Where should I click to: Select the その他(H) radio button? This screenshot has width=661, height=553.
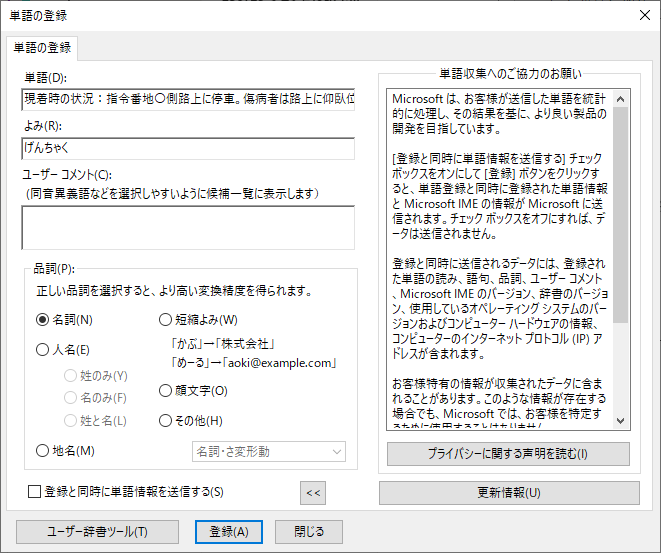(166, 421)
